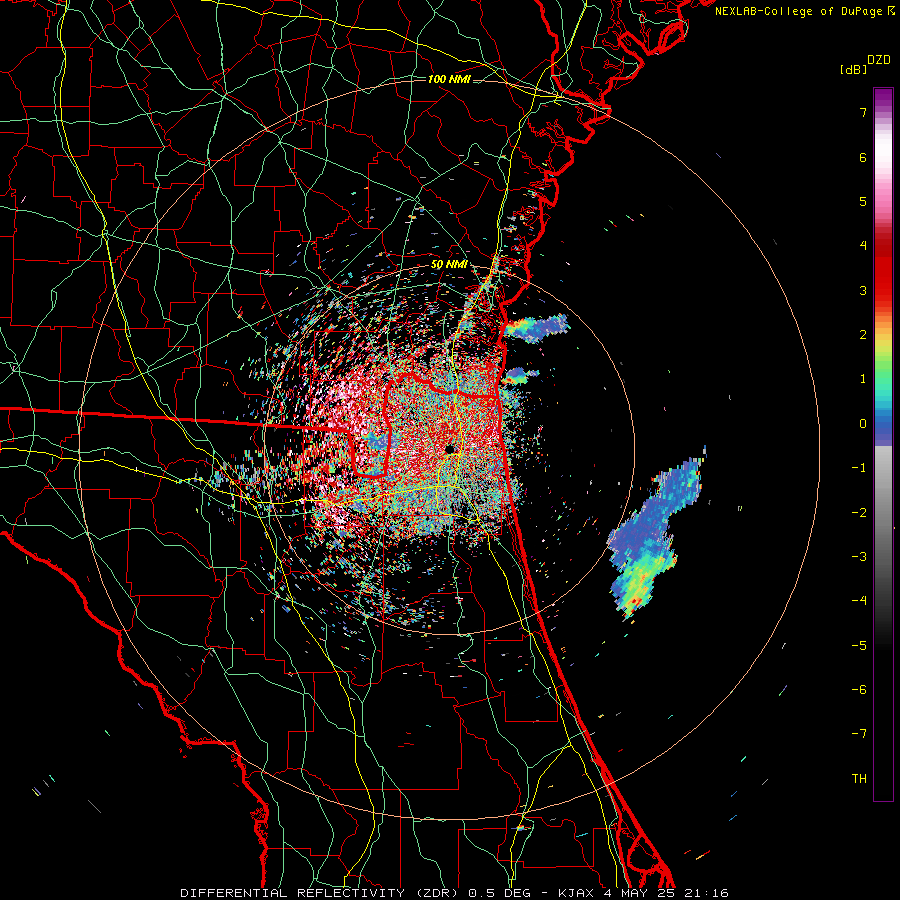Click the 4 value on color scale

click(863, 246)
